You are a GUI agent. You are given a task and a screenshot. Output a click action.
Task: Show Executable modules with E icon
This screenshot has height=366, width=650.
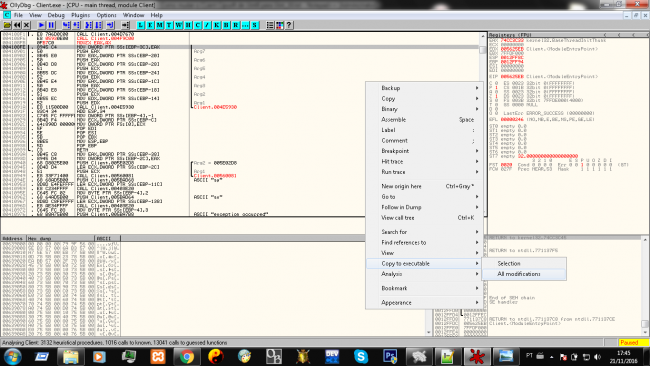click(150, 25)
